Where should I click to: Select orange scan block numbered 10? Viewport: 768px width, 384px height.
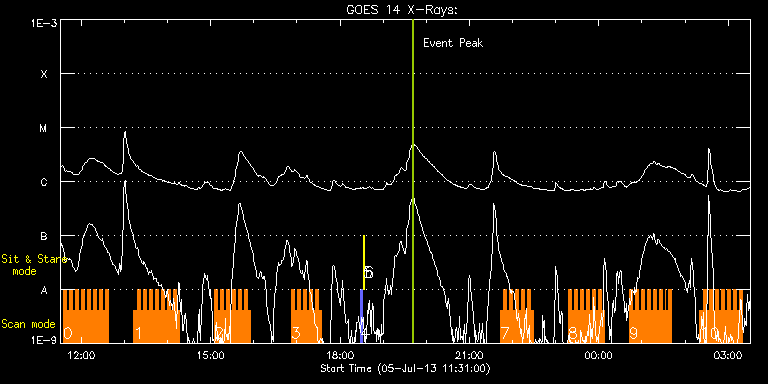tap(722, 316)
